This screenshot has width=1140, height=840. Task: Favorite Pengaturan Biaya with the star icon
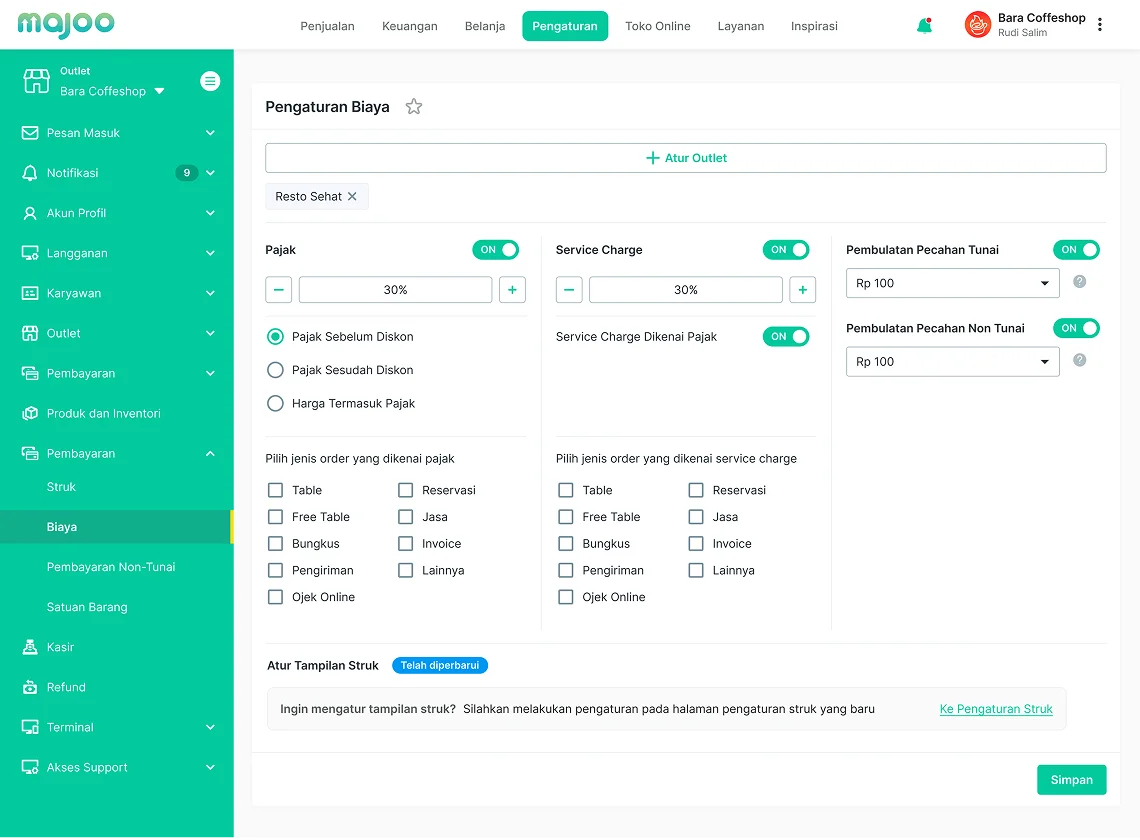[414, 107]
